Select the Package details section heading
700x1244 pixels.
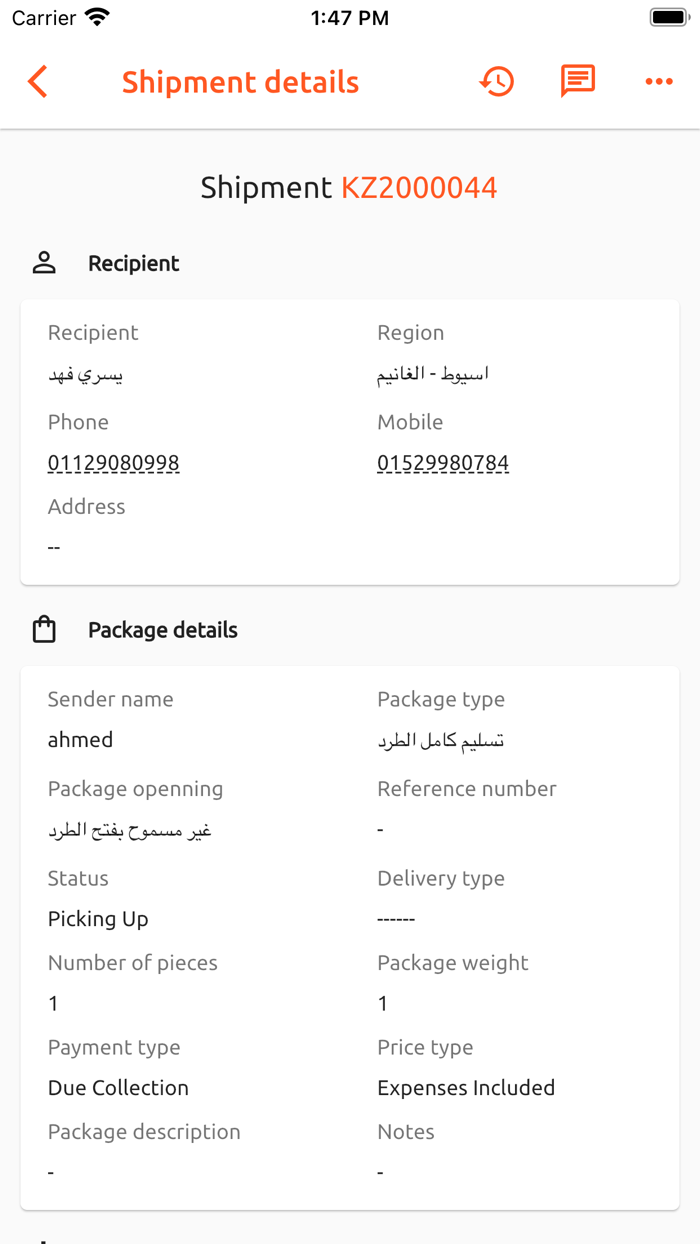click(163, 630)
